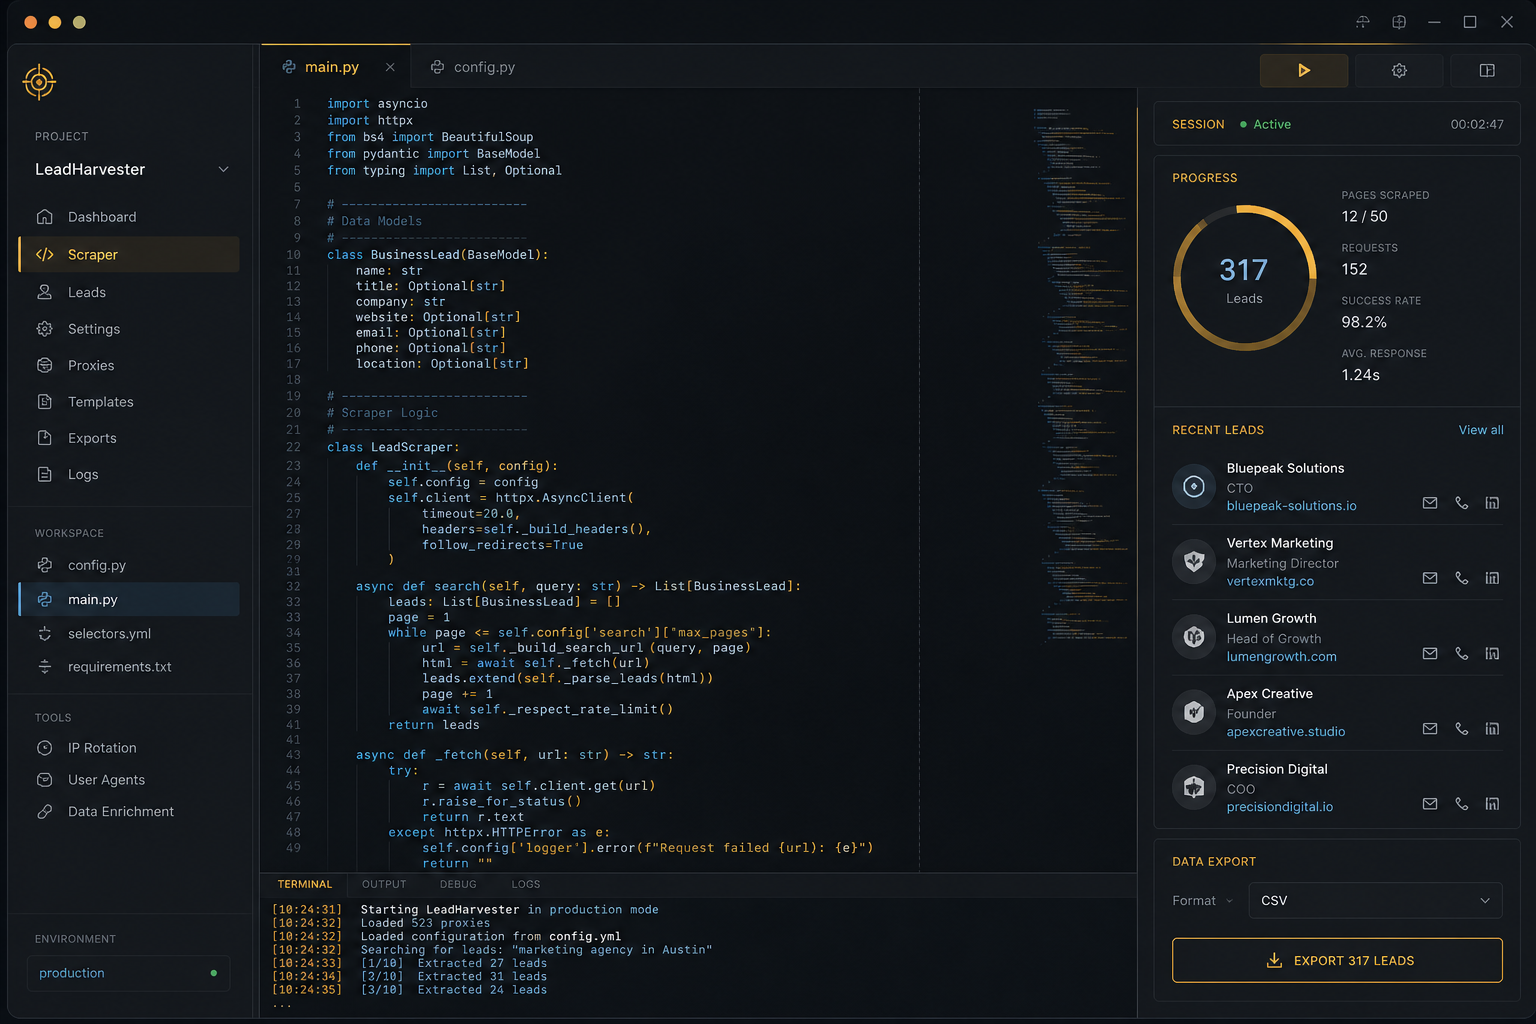This screenshot has width=1536, height=1024.
Task: Open the Dashboard sidebar item
Action: coord(129,217)
